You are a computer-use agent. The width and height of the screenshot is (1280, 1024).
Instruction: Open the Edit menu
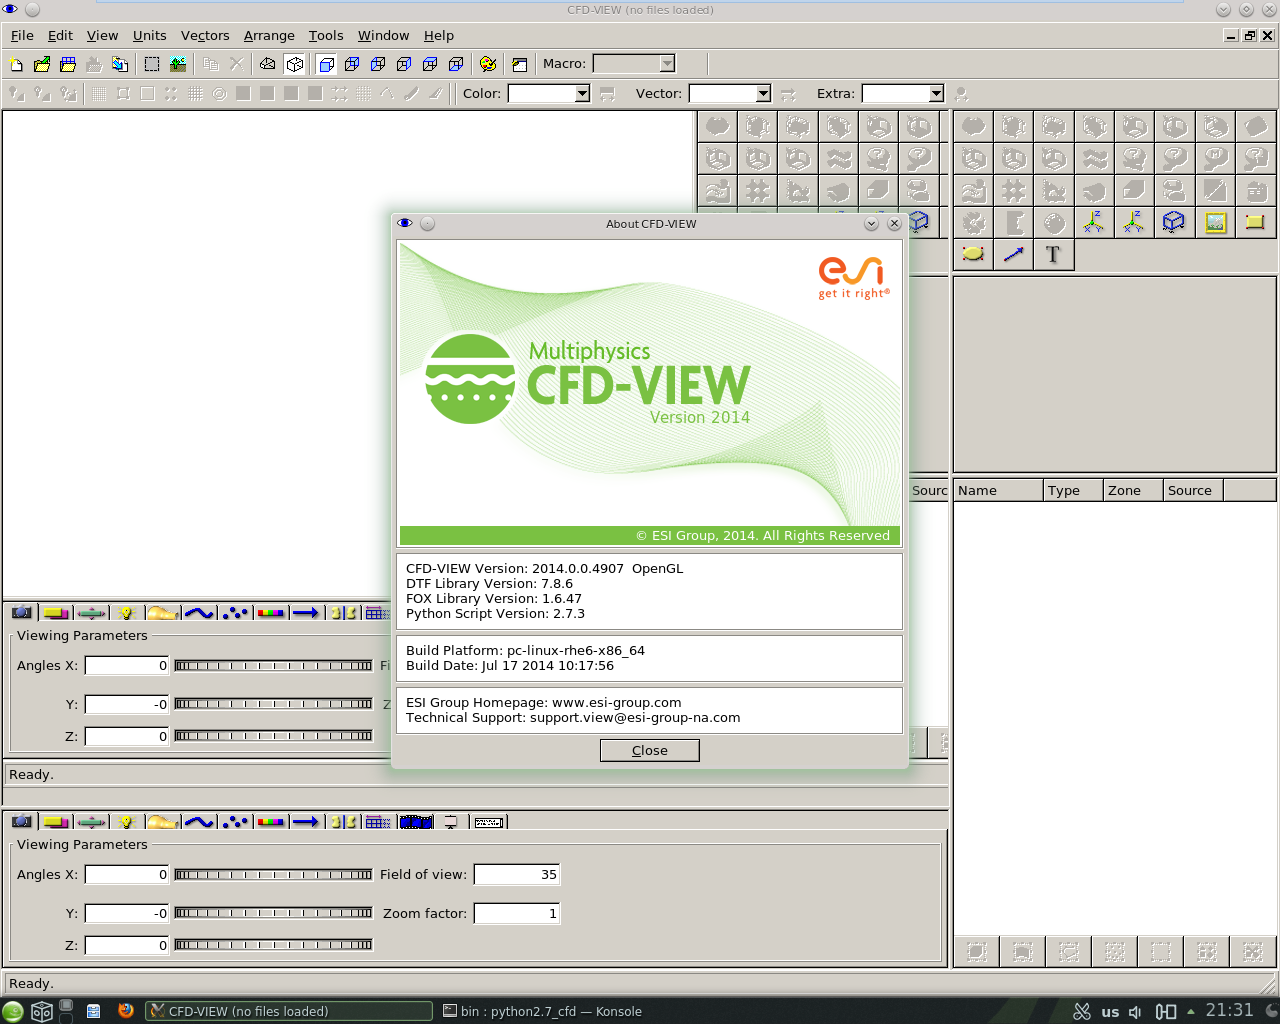coord(60,35)
